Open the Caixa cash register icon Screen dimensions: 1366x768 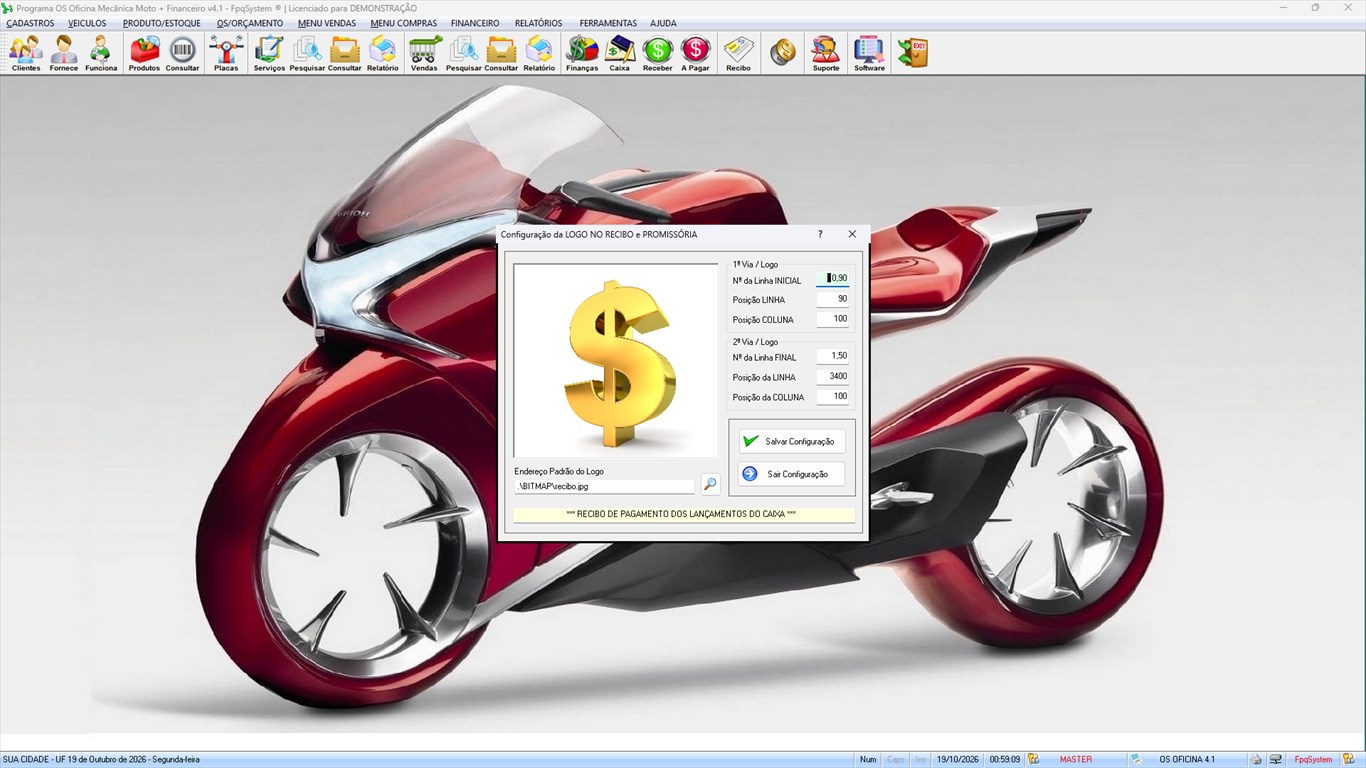[620, 53]
